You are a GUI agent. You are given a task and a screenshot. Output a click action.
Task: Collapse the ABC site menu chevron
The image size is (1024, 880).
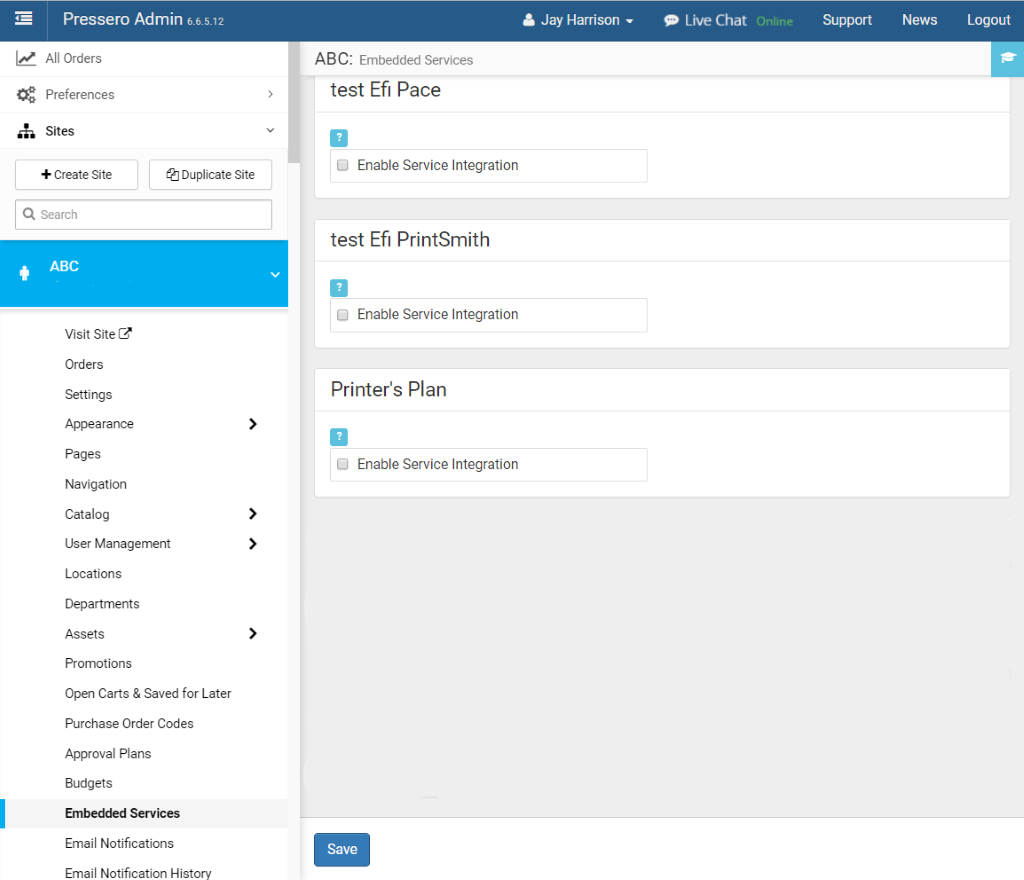coord(275,274)
